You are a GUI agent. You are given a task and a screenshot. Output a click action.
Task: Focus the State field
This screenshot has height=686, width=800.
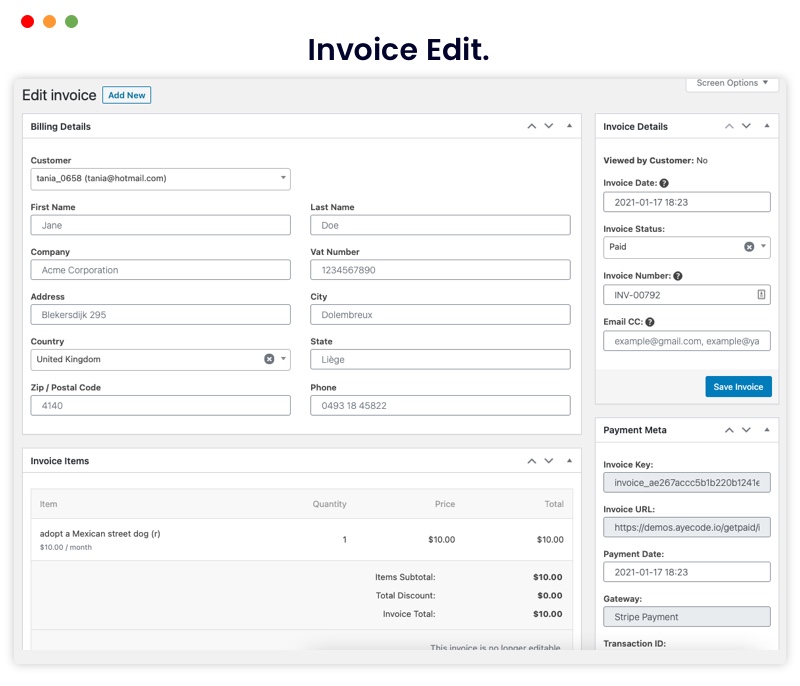[440, 360]
